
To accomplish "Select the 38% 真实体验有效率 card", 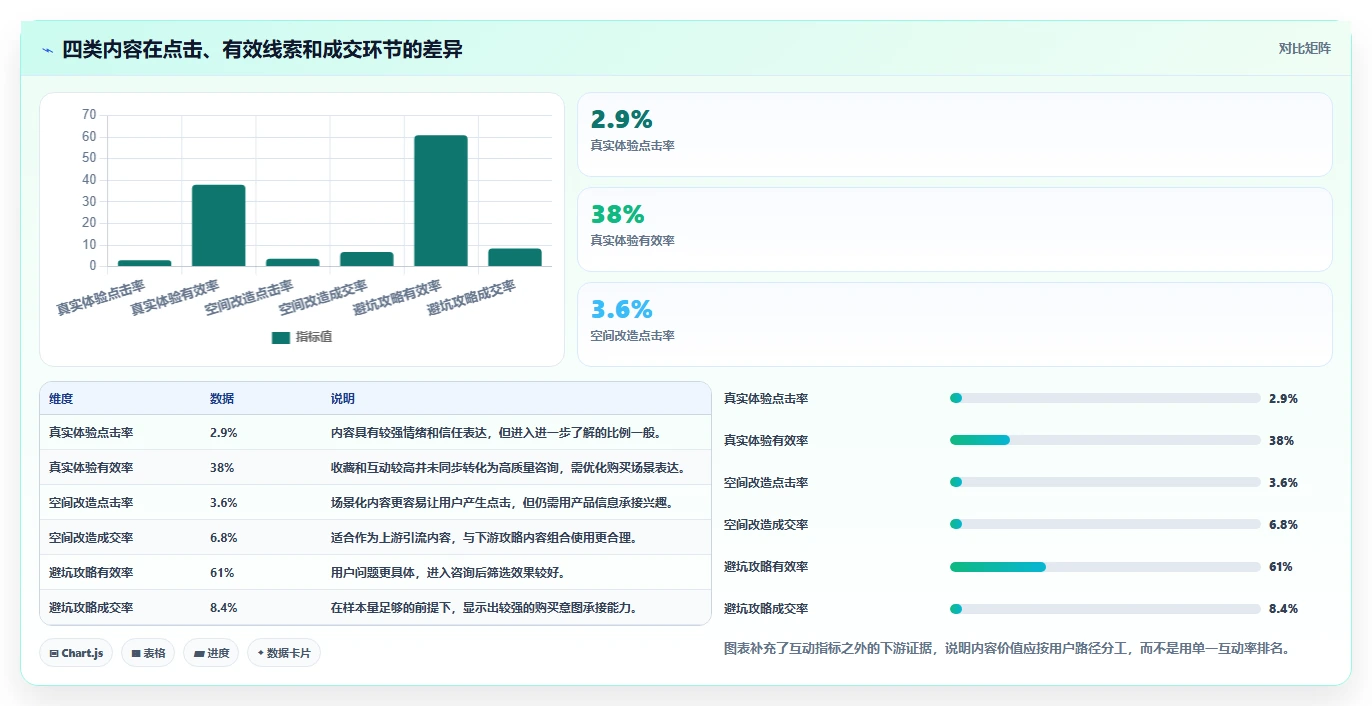I will coord(955,229).
